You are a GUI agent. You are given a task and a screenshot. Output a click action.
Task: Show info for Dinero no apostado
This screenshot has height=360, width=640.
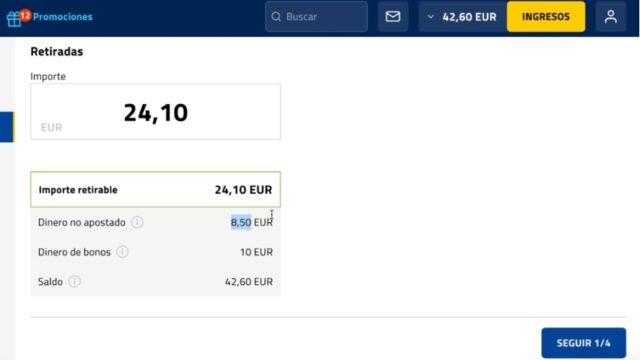pos(137,222)
